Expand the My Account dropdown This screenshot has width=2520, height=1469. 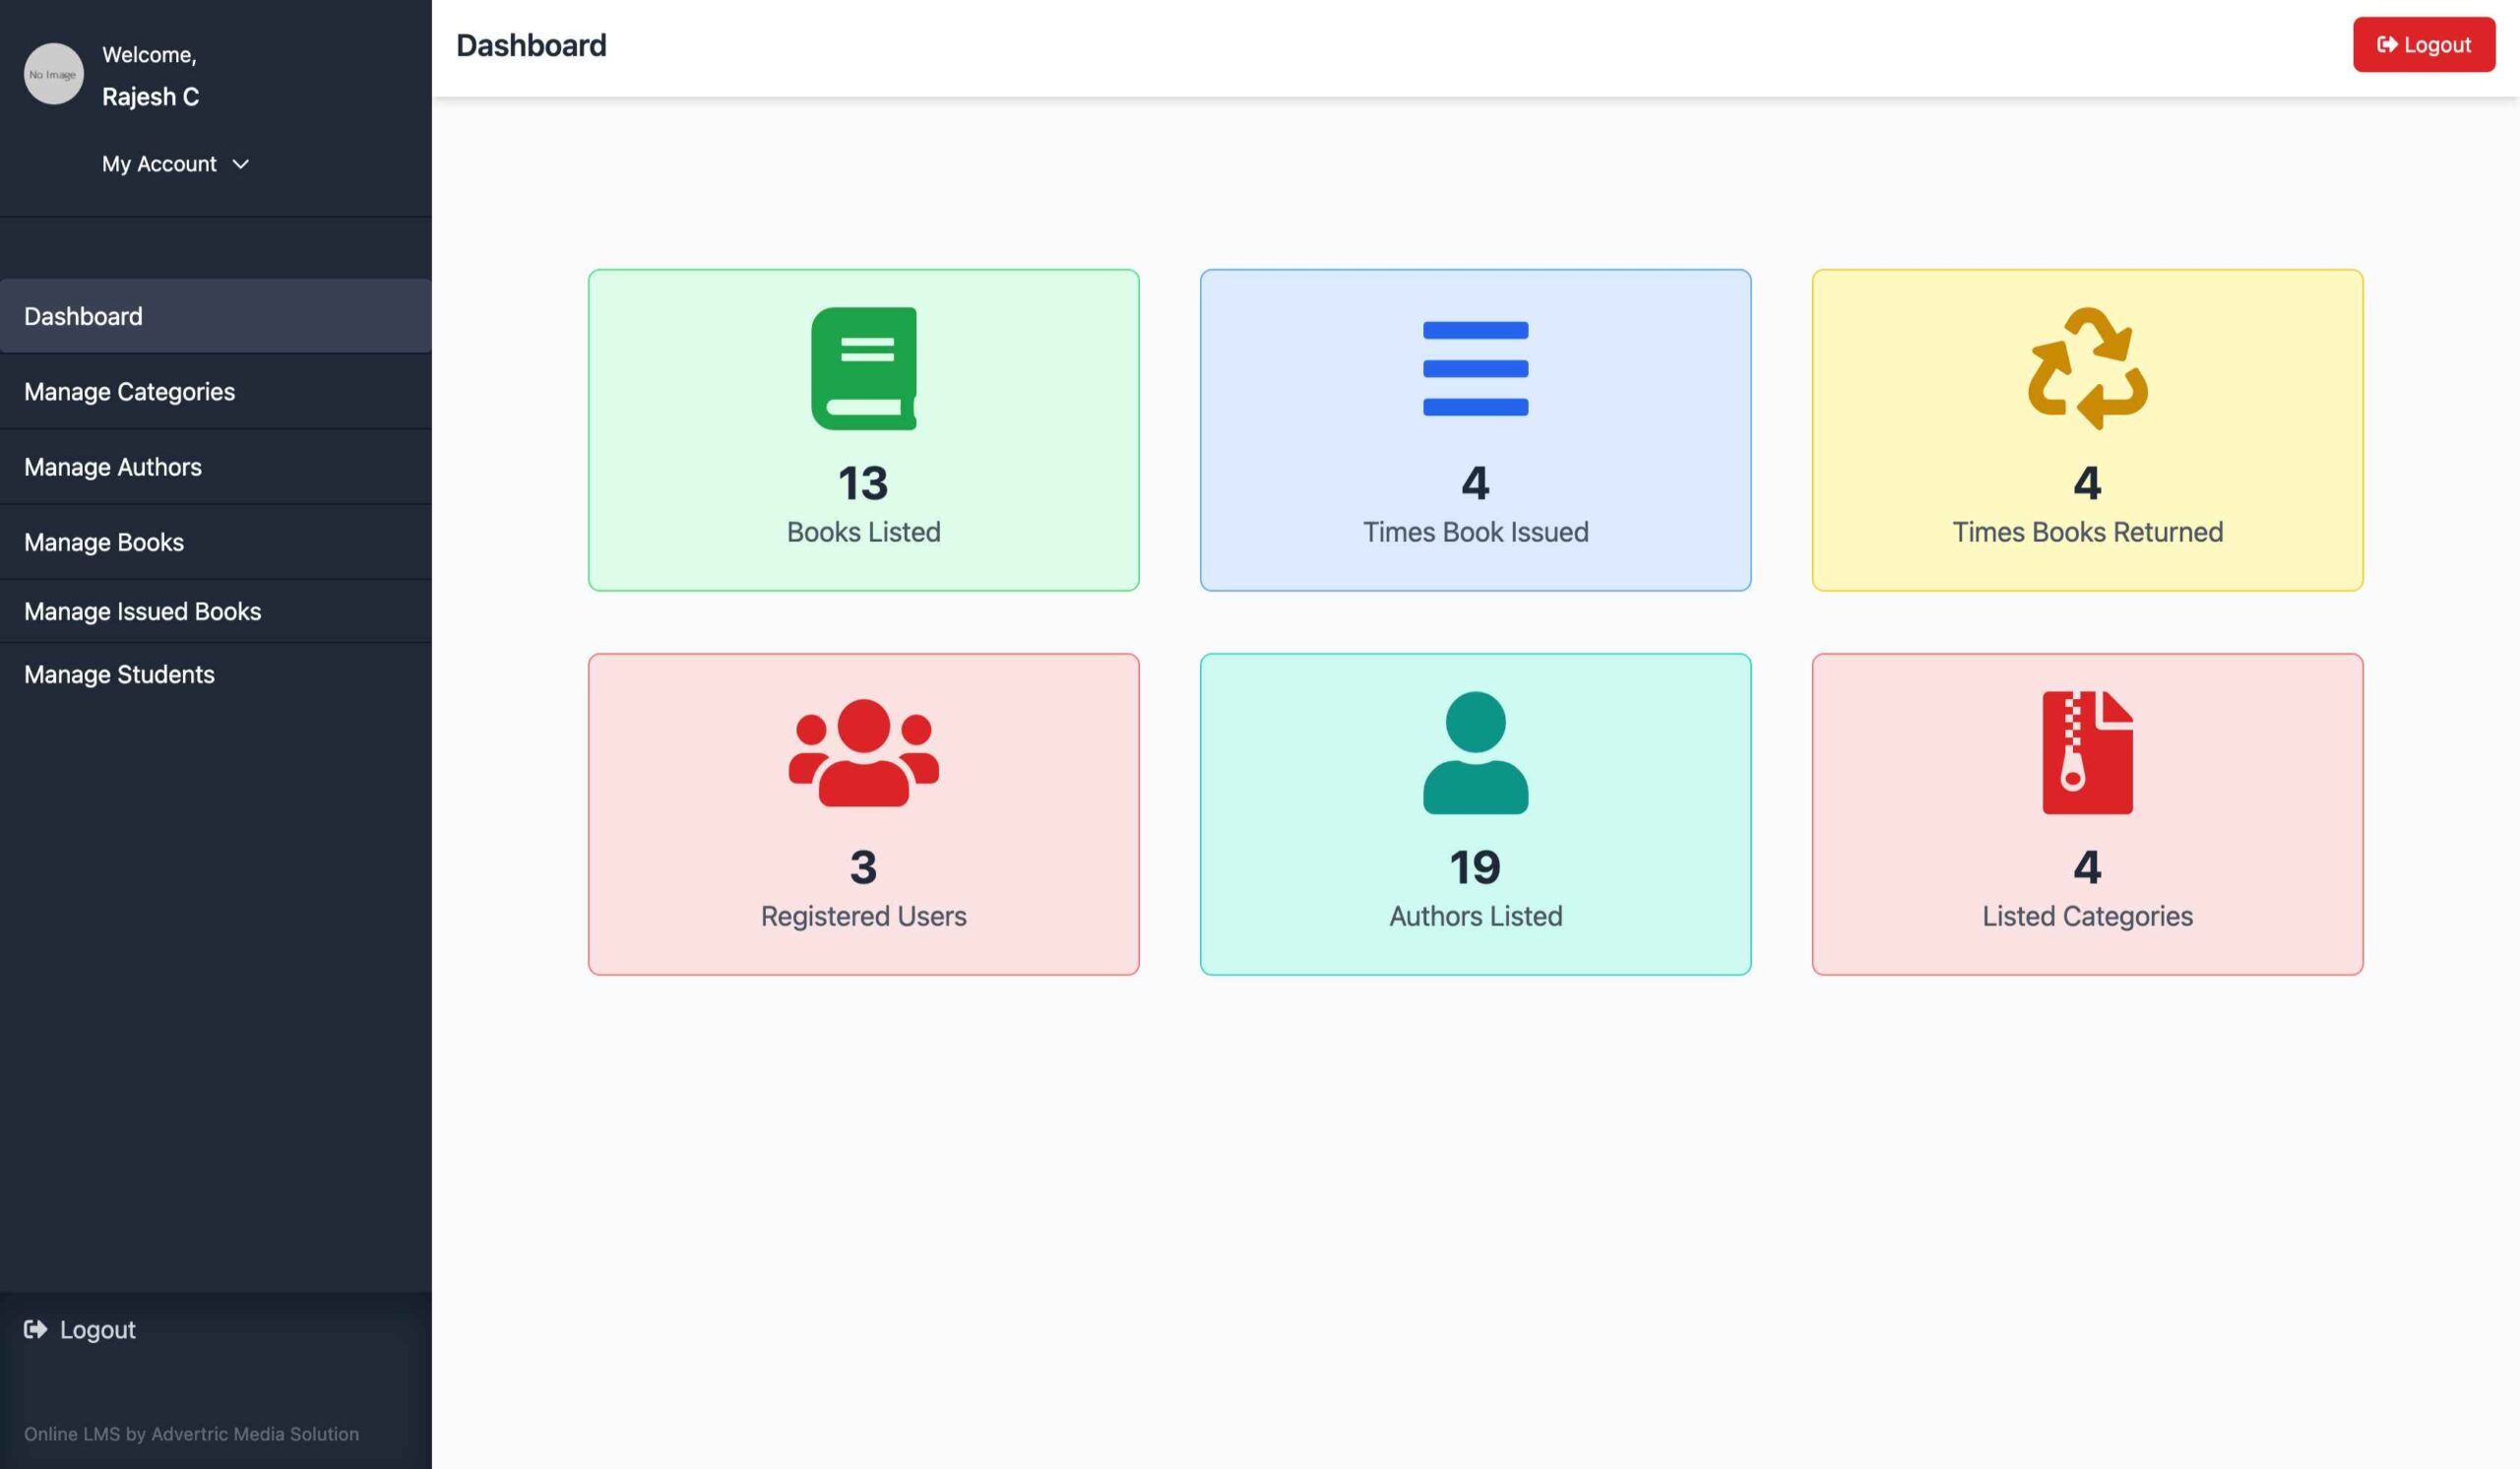(x=160, y=164)
